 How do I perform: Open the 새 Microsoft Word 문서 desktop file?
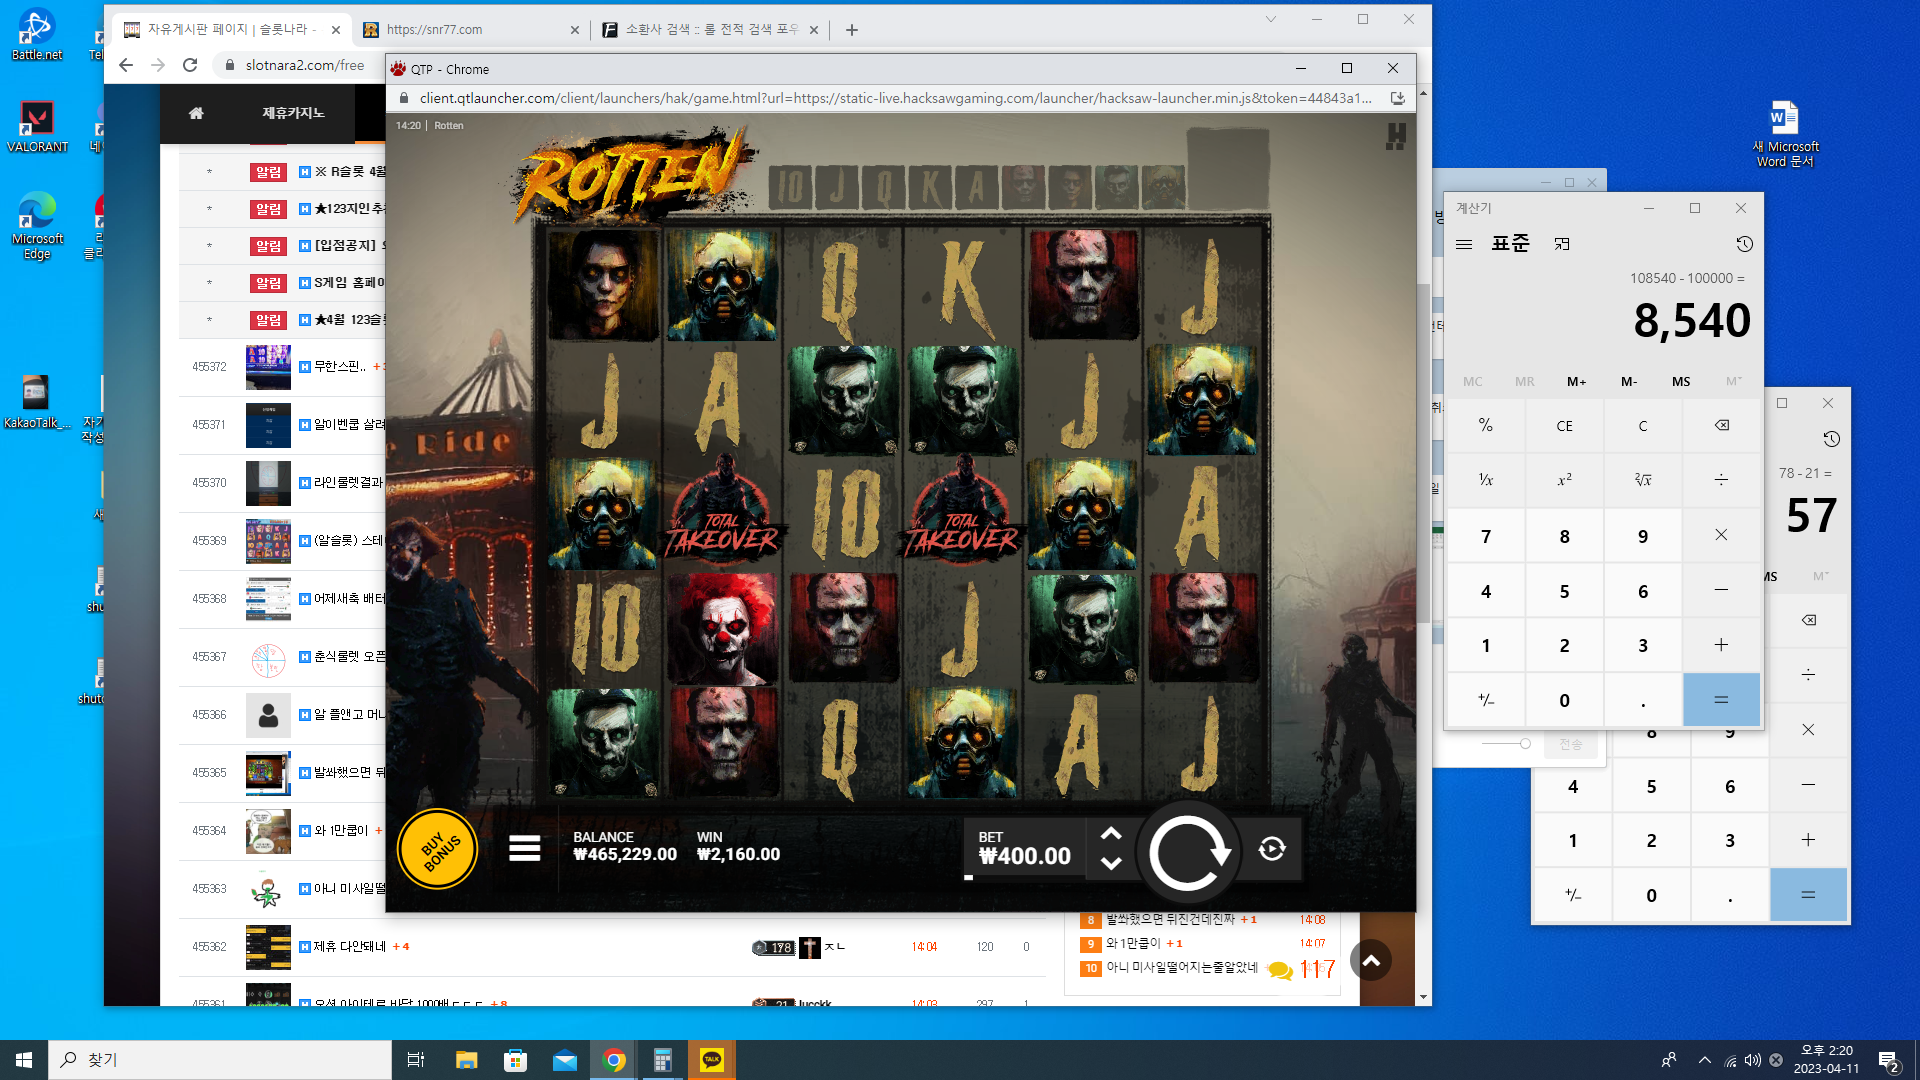click(x=1785, y=134)
